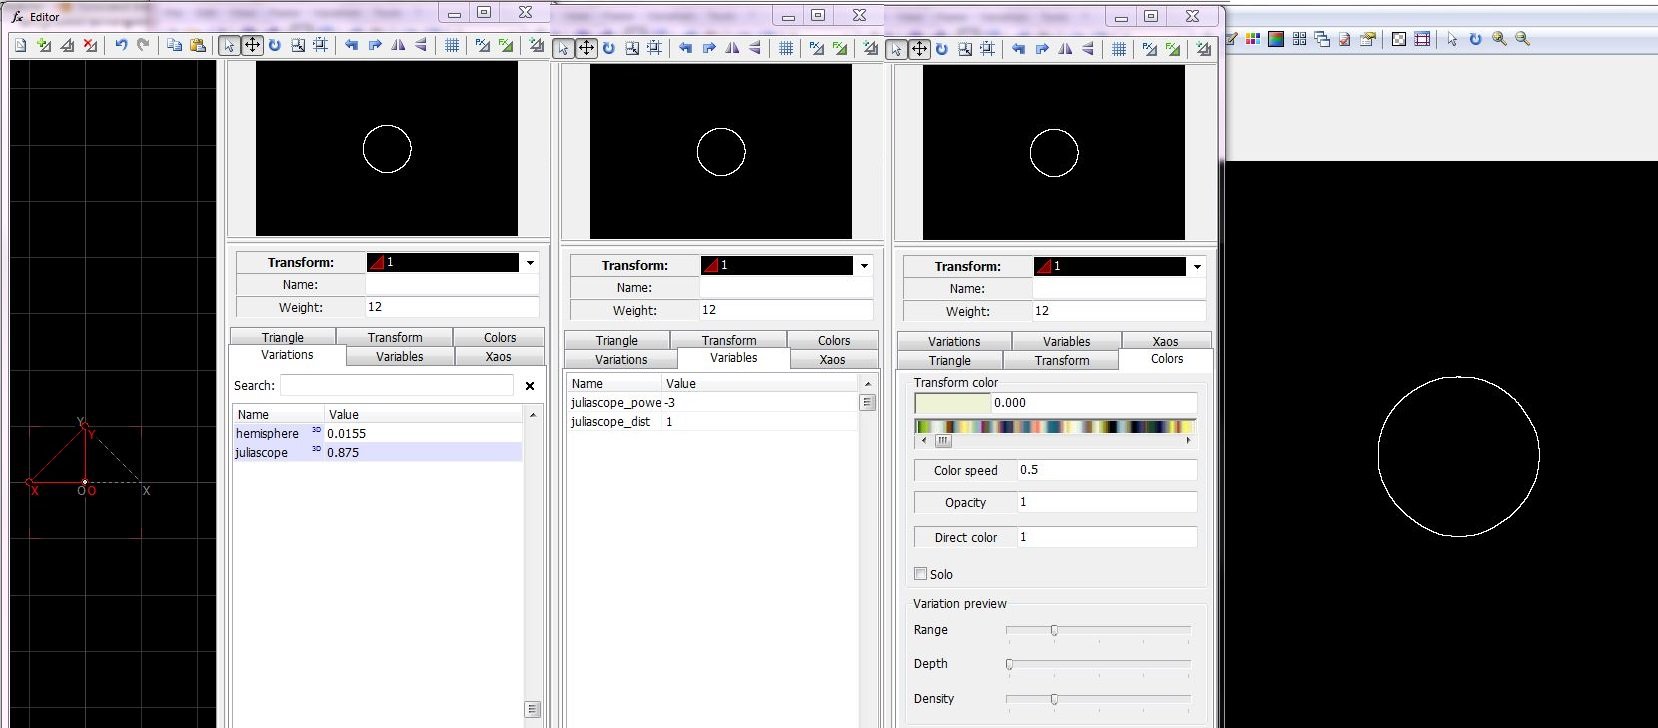Open Triangle tab in Colors editor window
1658x728 pixels.
[950, 361]
